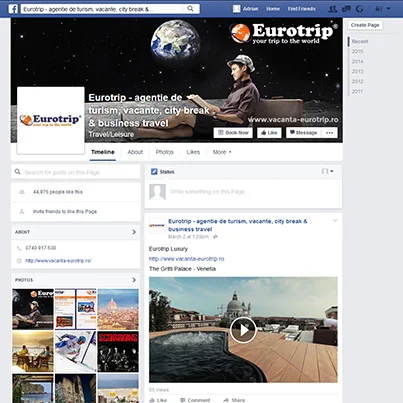The image size is (403, 403).
Task: Open the website link in the About box
Action: (58, 261)
